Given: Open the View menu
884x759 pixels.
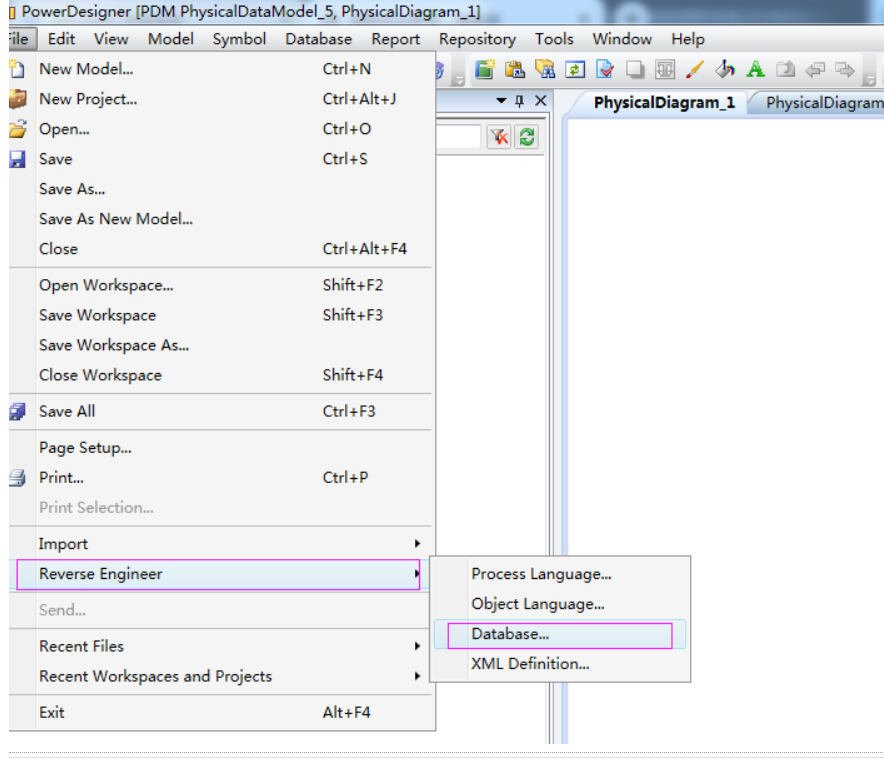Looking at the screenshot, I should (111, 39).
